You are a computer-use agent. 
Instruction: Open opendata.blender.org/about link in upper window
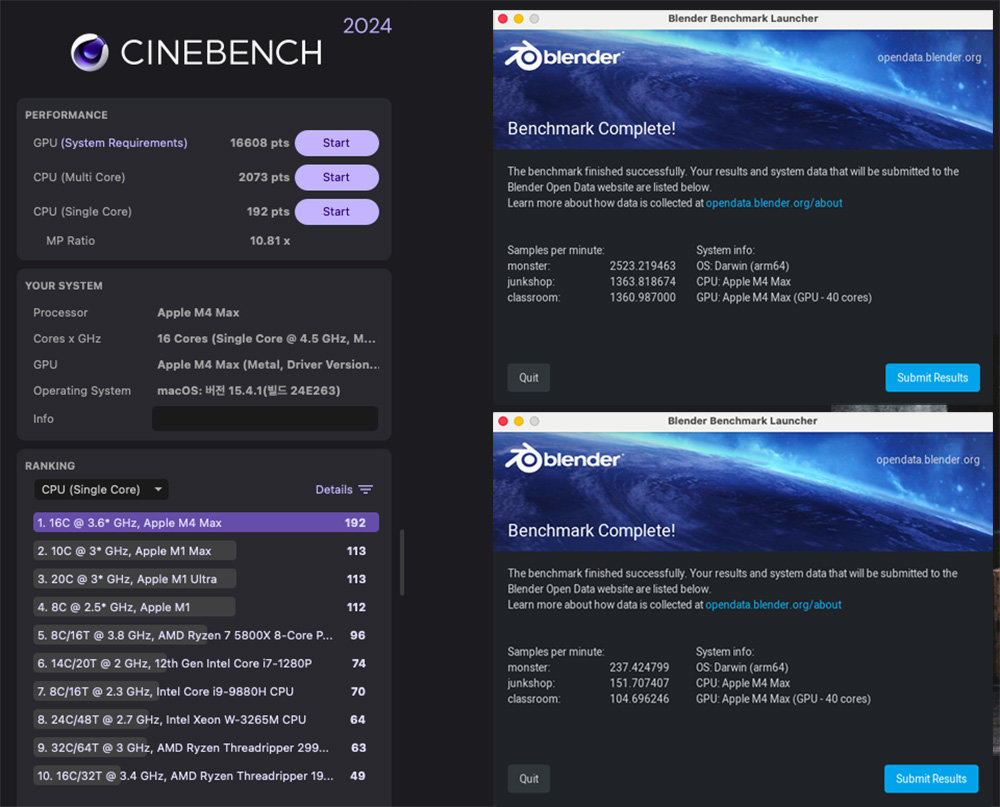point(774,203)
